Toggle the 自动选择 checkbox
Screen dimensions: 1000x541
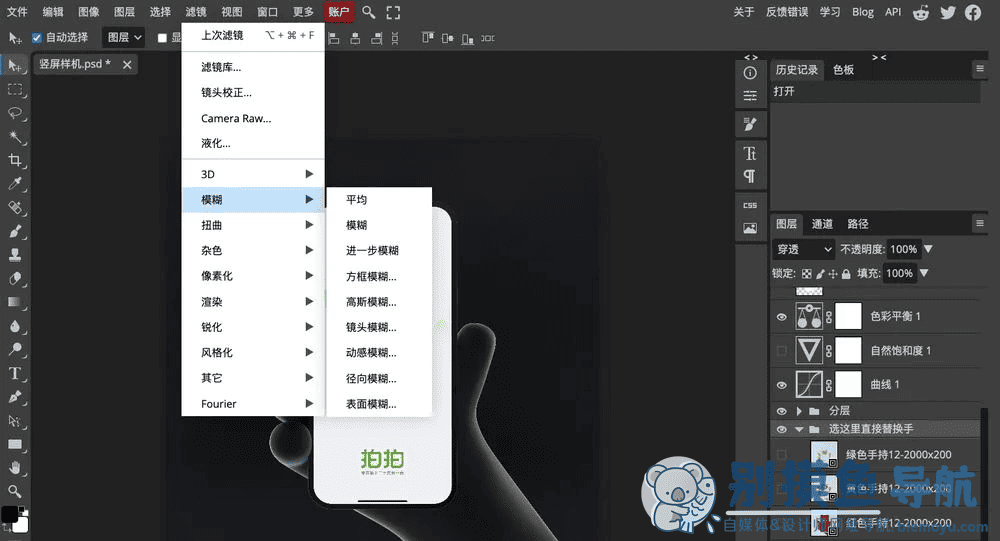pyautogui.click(x=37, y=38)
